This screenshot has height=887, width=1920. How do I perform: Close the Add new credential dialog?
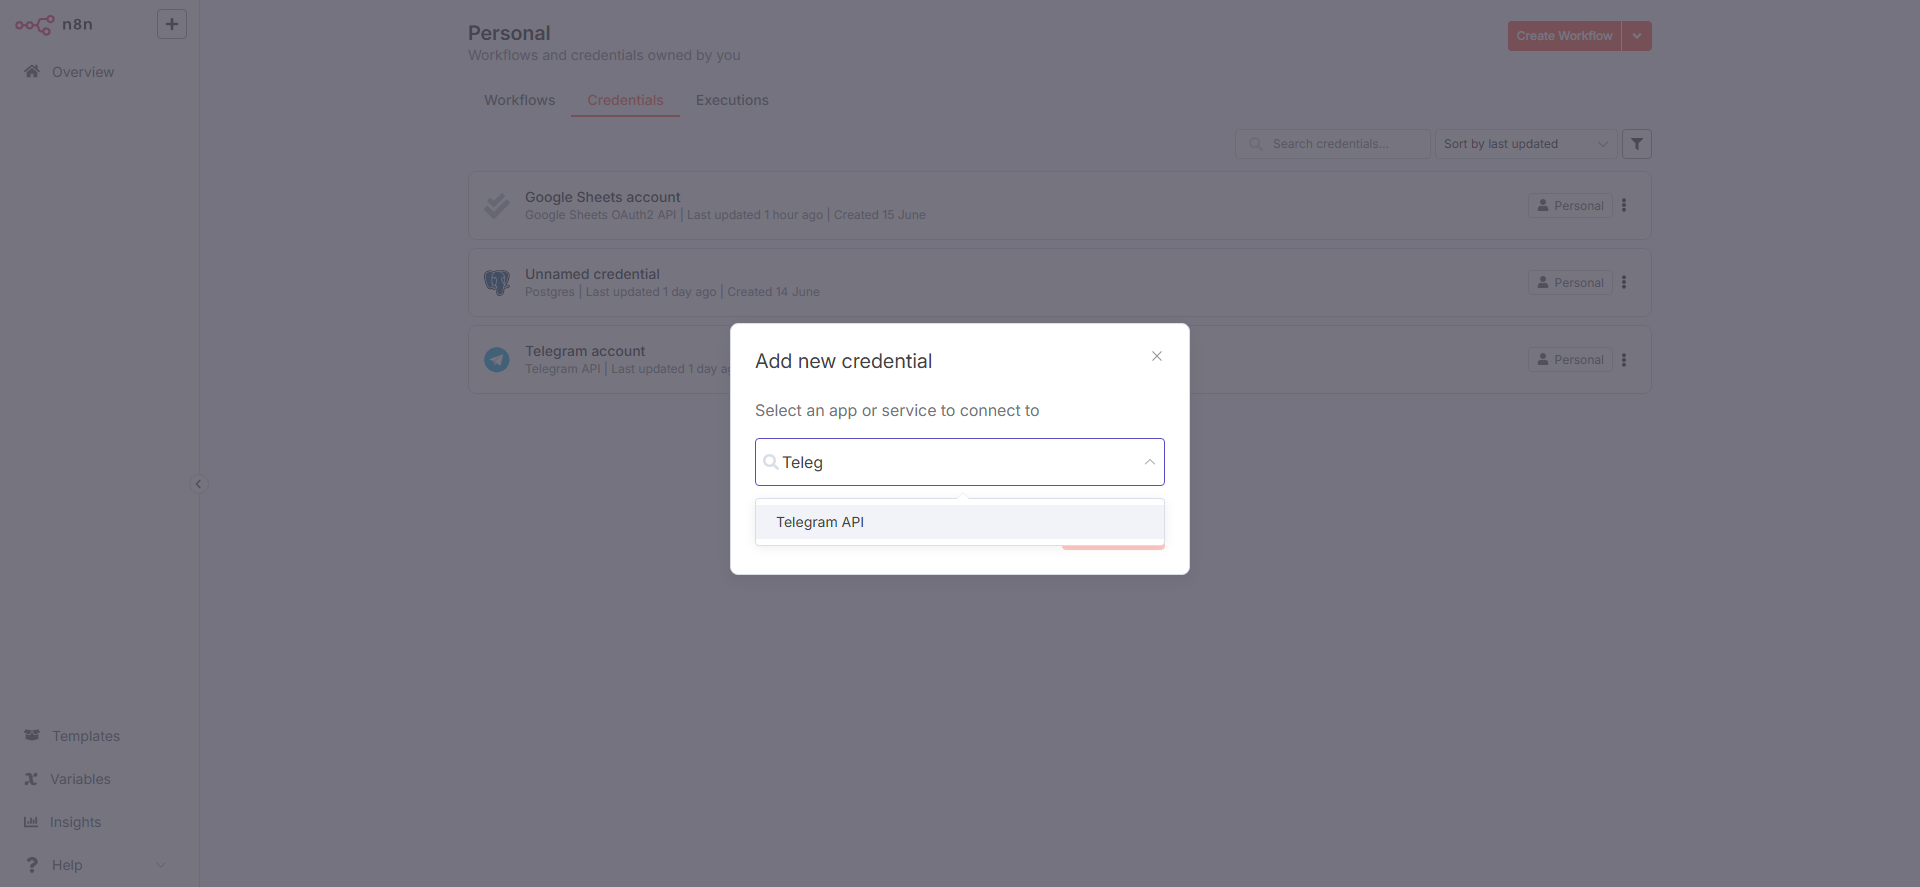1156,356
